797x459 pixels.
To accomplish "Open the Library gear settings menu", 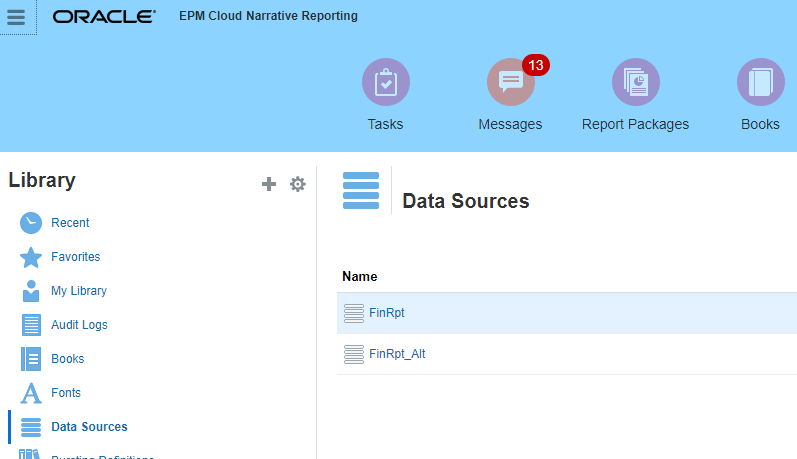I will [x=297, y=184].
